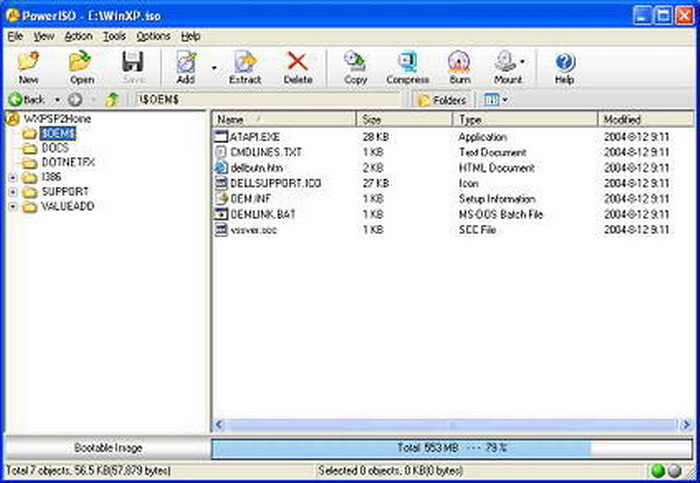
Task: Click the view mode icon
Action: (492, 100)
